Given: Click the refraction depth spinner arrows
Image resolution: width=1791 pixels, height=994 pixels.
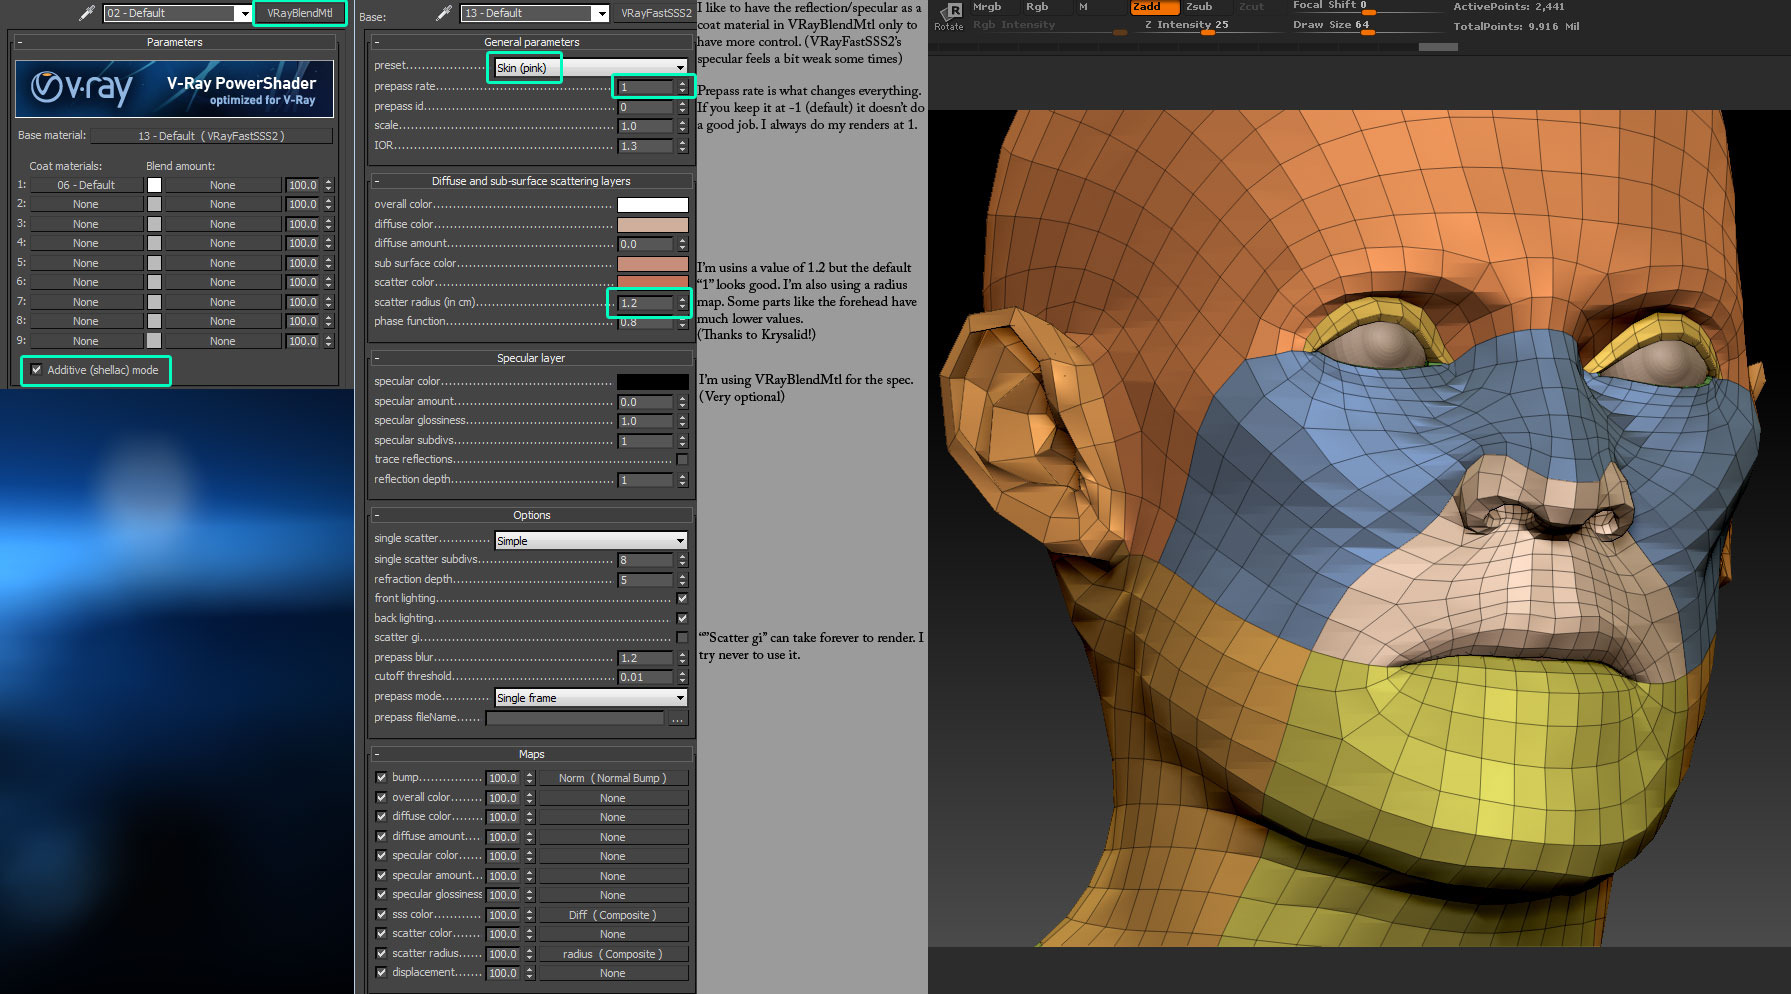Looking at the screenshot, I should click(x=683, y=580).
